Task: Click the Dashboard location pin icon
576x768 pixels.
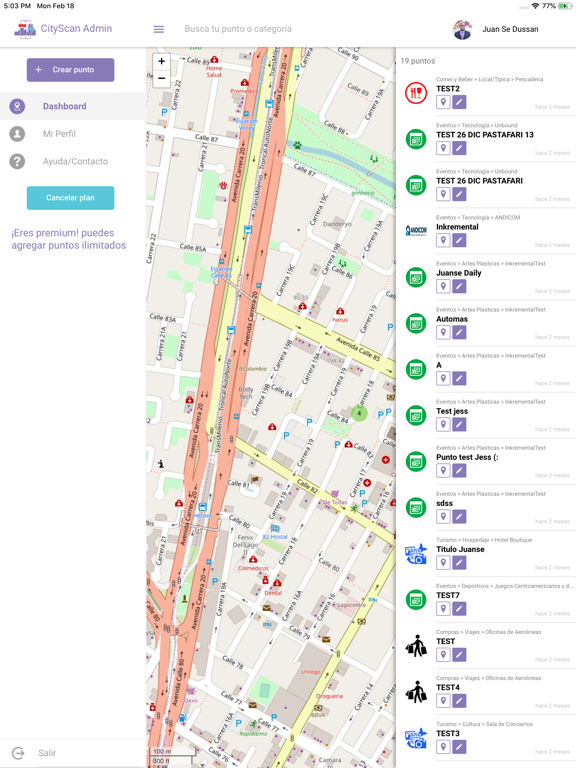Action: click(x=17, y=106)
